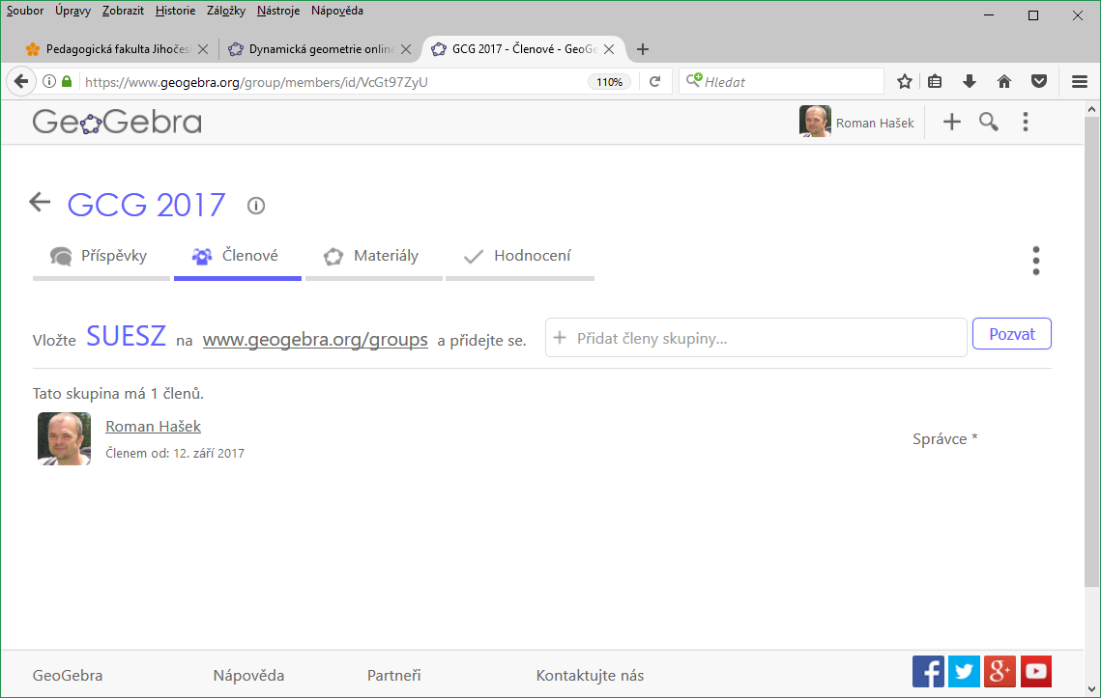Click the SUESZ group code
The image size is (1101, 698).
(126, 336)
